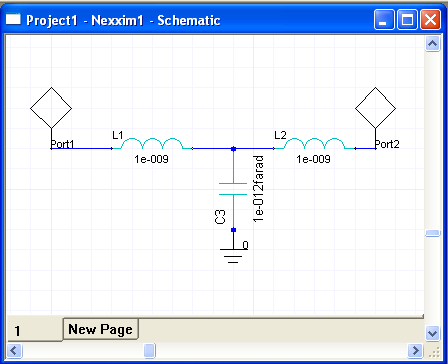The height and width of the screenshot is (364, 448).
Task: Click the horizontal scrollbar left arrow
Action: click(14, 351)
